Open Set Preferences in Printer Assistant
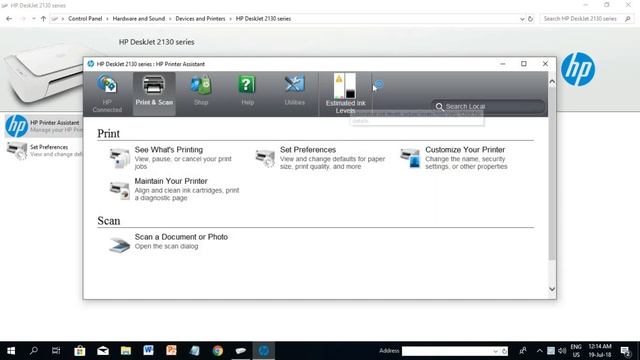This screenshot has height=360, width=640. (308, 150)
